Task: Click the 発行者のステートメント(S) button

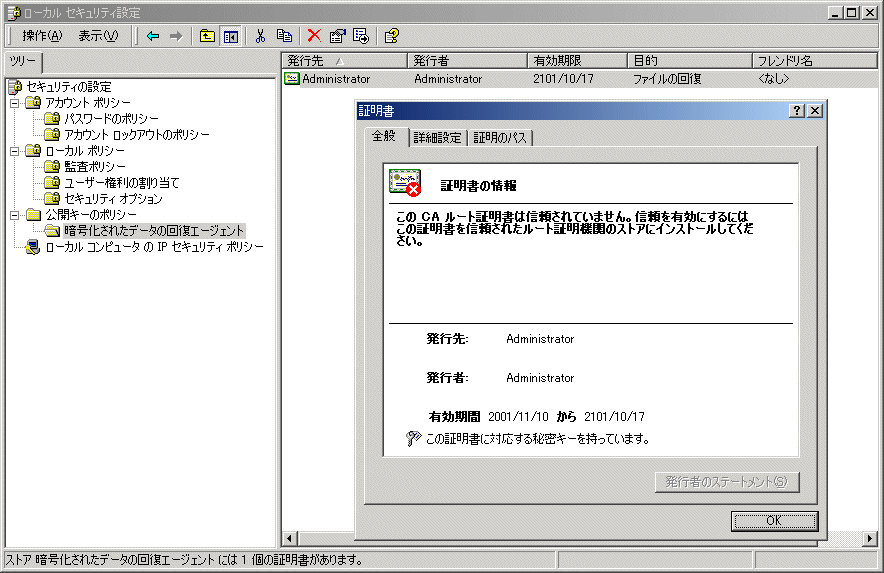Action: point(726,482)
